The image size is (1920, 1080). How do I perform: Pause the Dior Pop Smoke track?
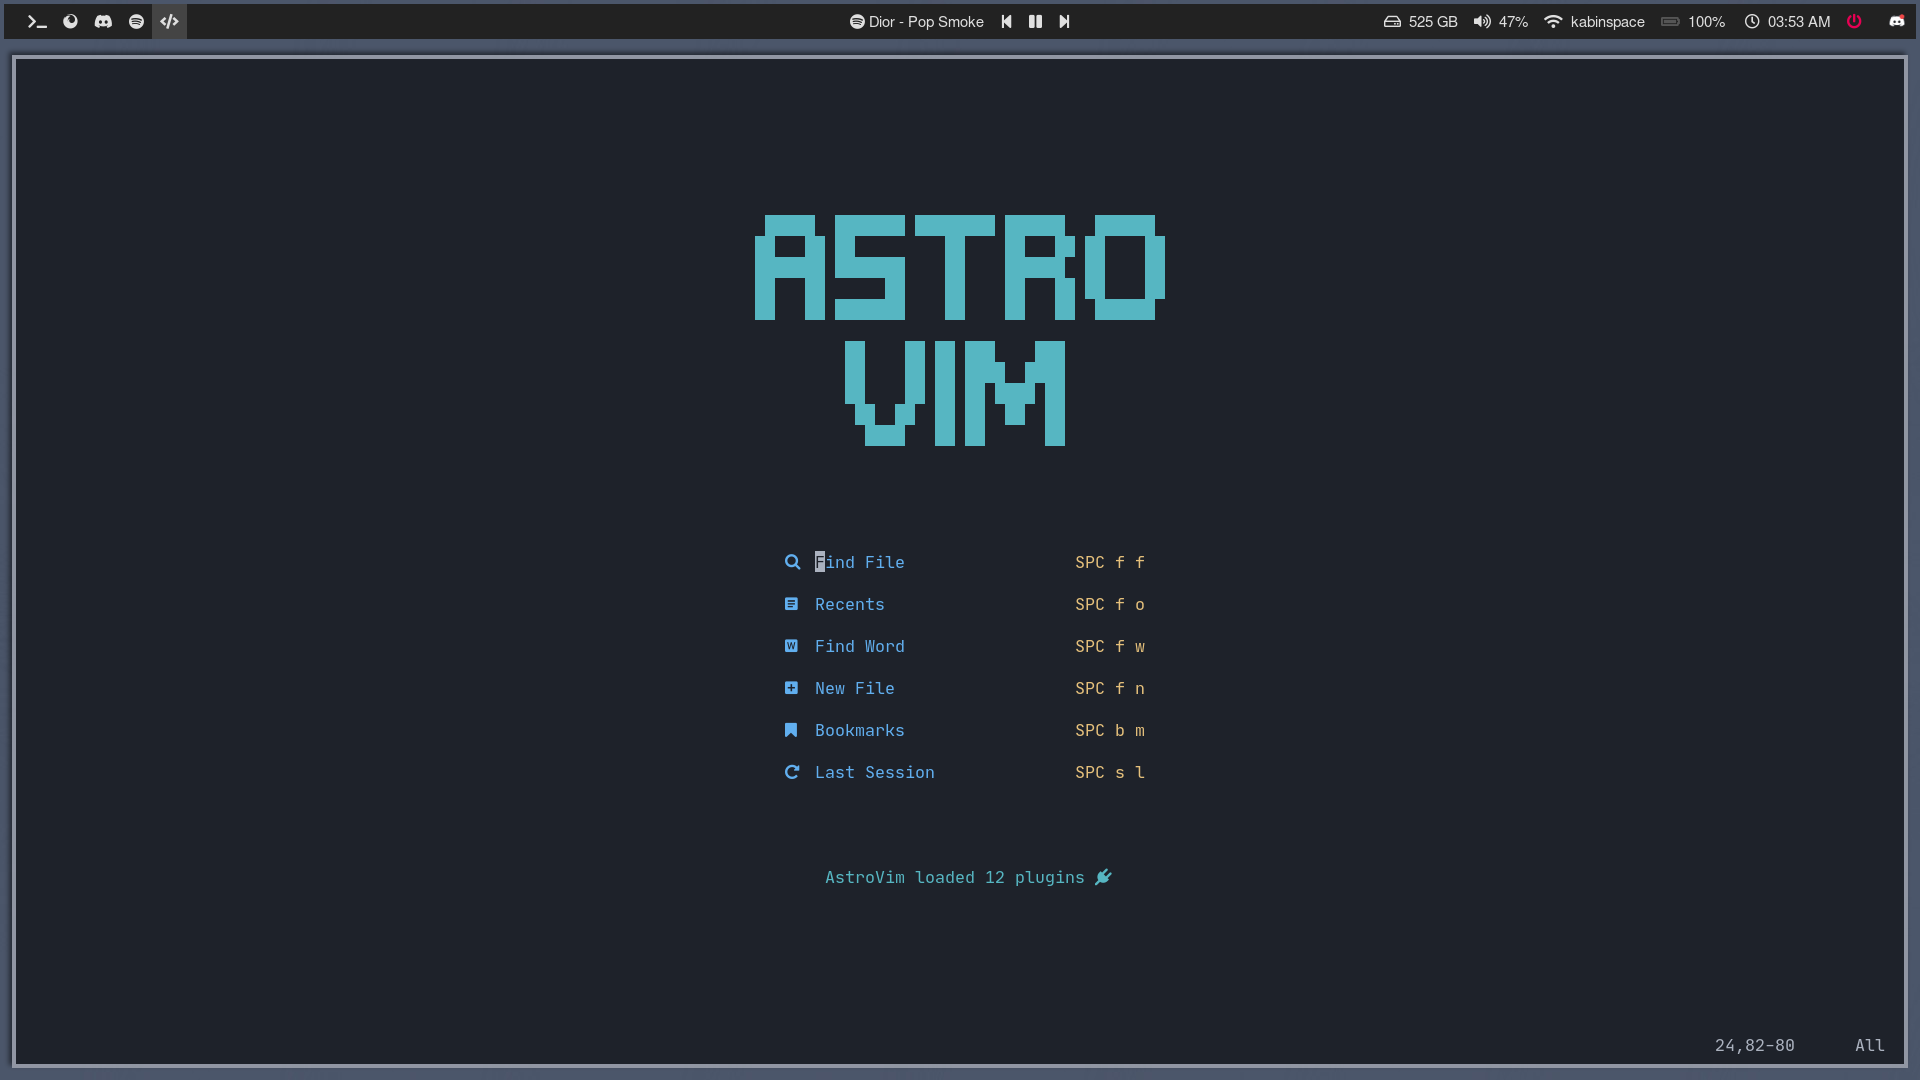pos(1036,20)
